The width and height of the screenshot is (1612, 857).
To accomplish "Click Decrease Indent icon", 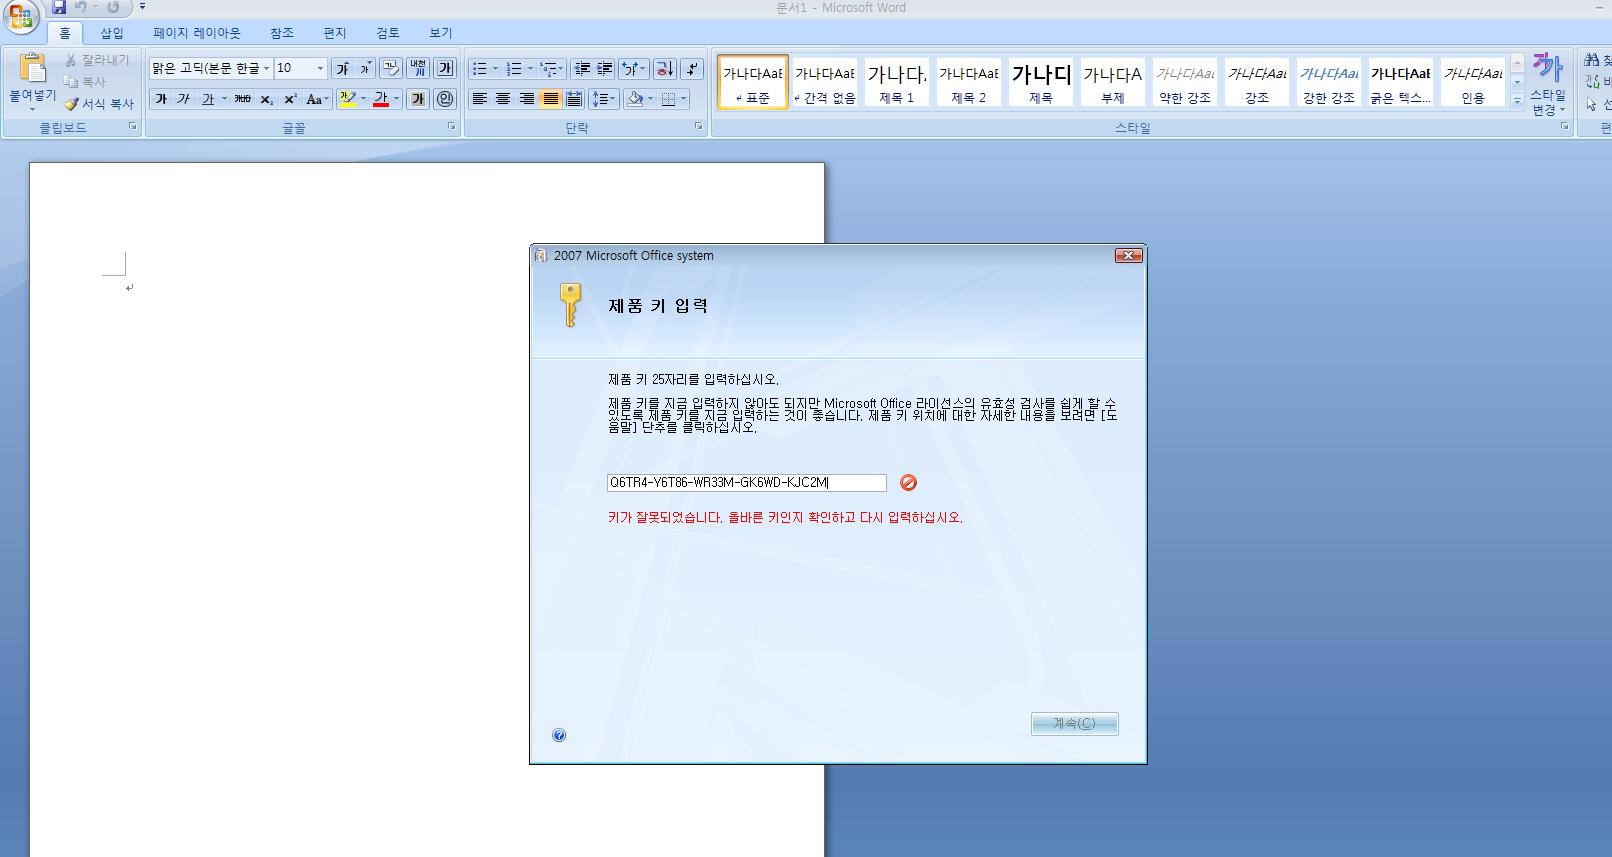I will pos(582,69).
